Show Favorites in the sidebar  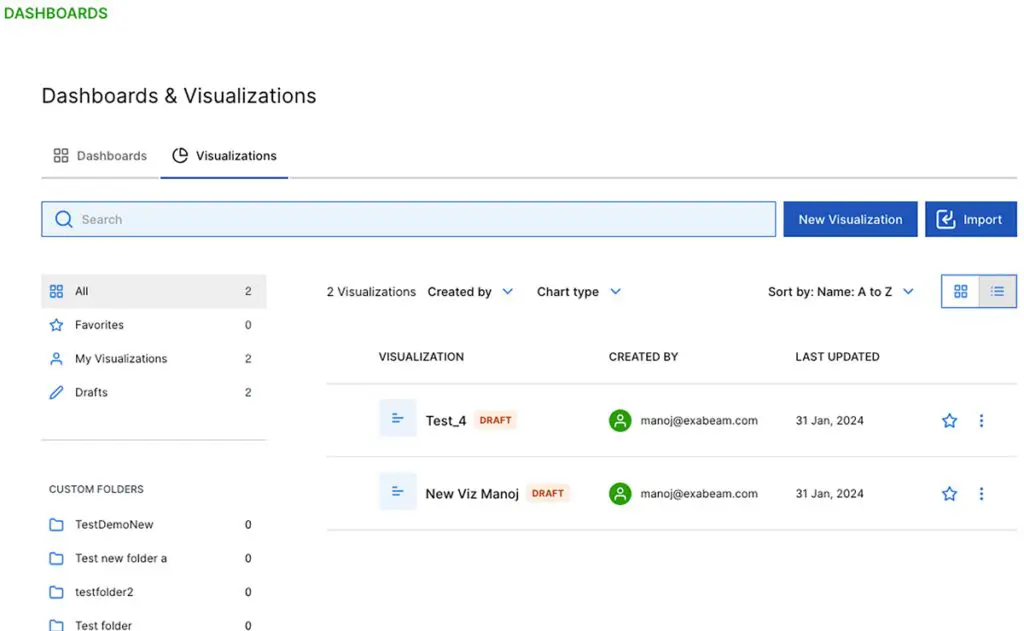click(x=99, y=325)
